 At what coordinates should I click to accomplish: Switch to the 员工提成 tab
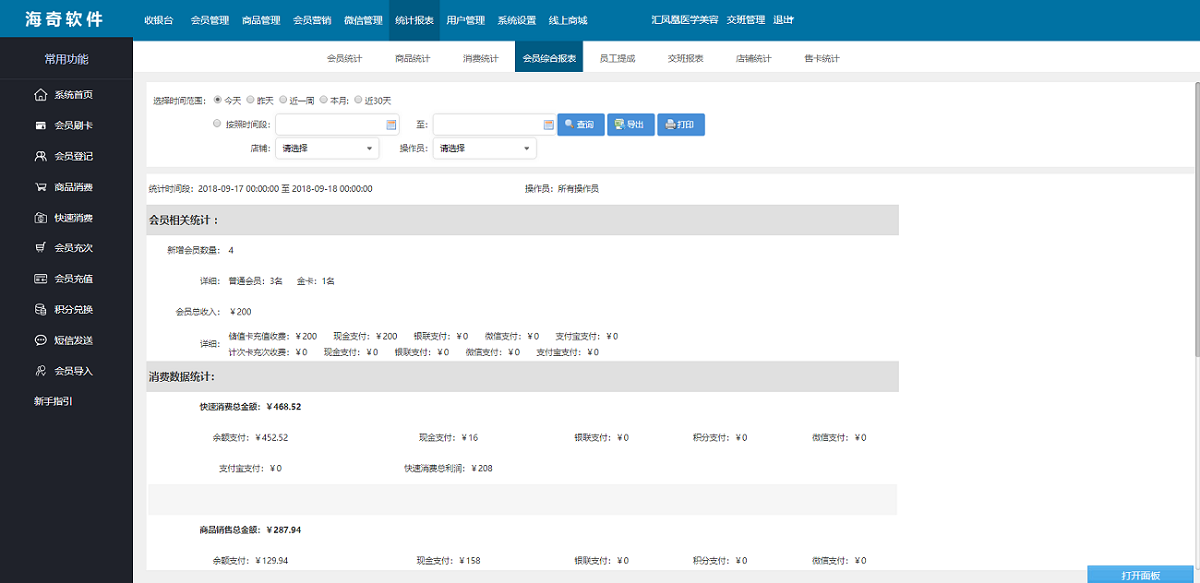pos(617,59)
